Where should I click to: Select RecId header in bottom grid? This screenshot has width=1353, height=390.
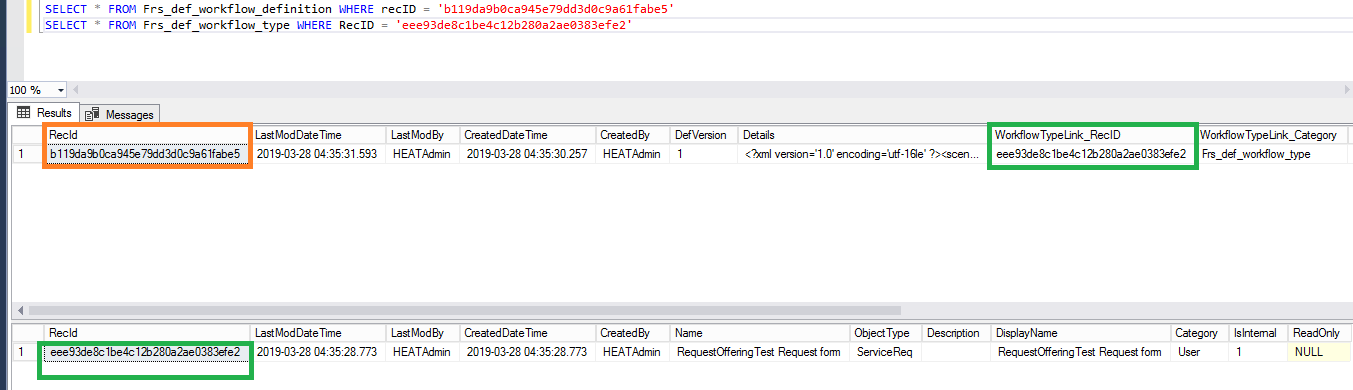click(x=147, y=333)
